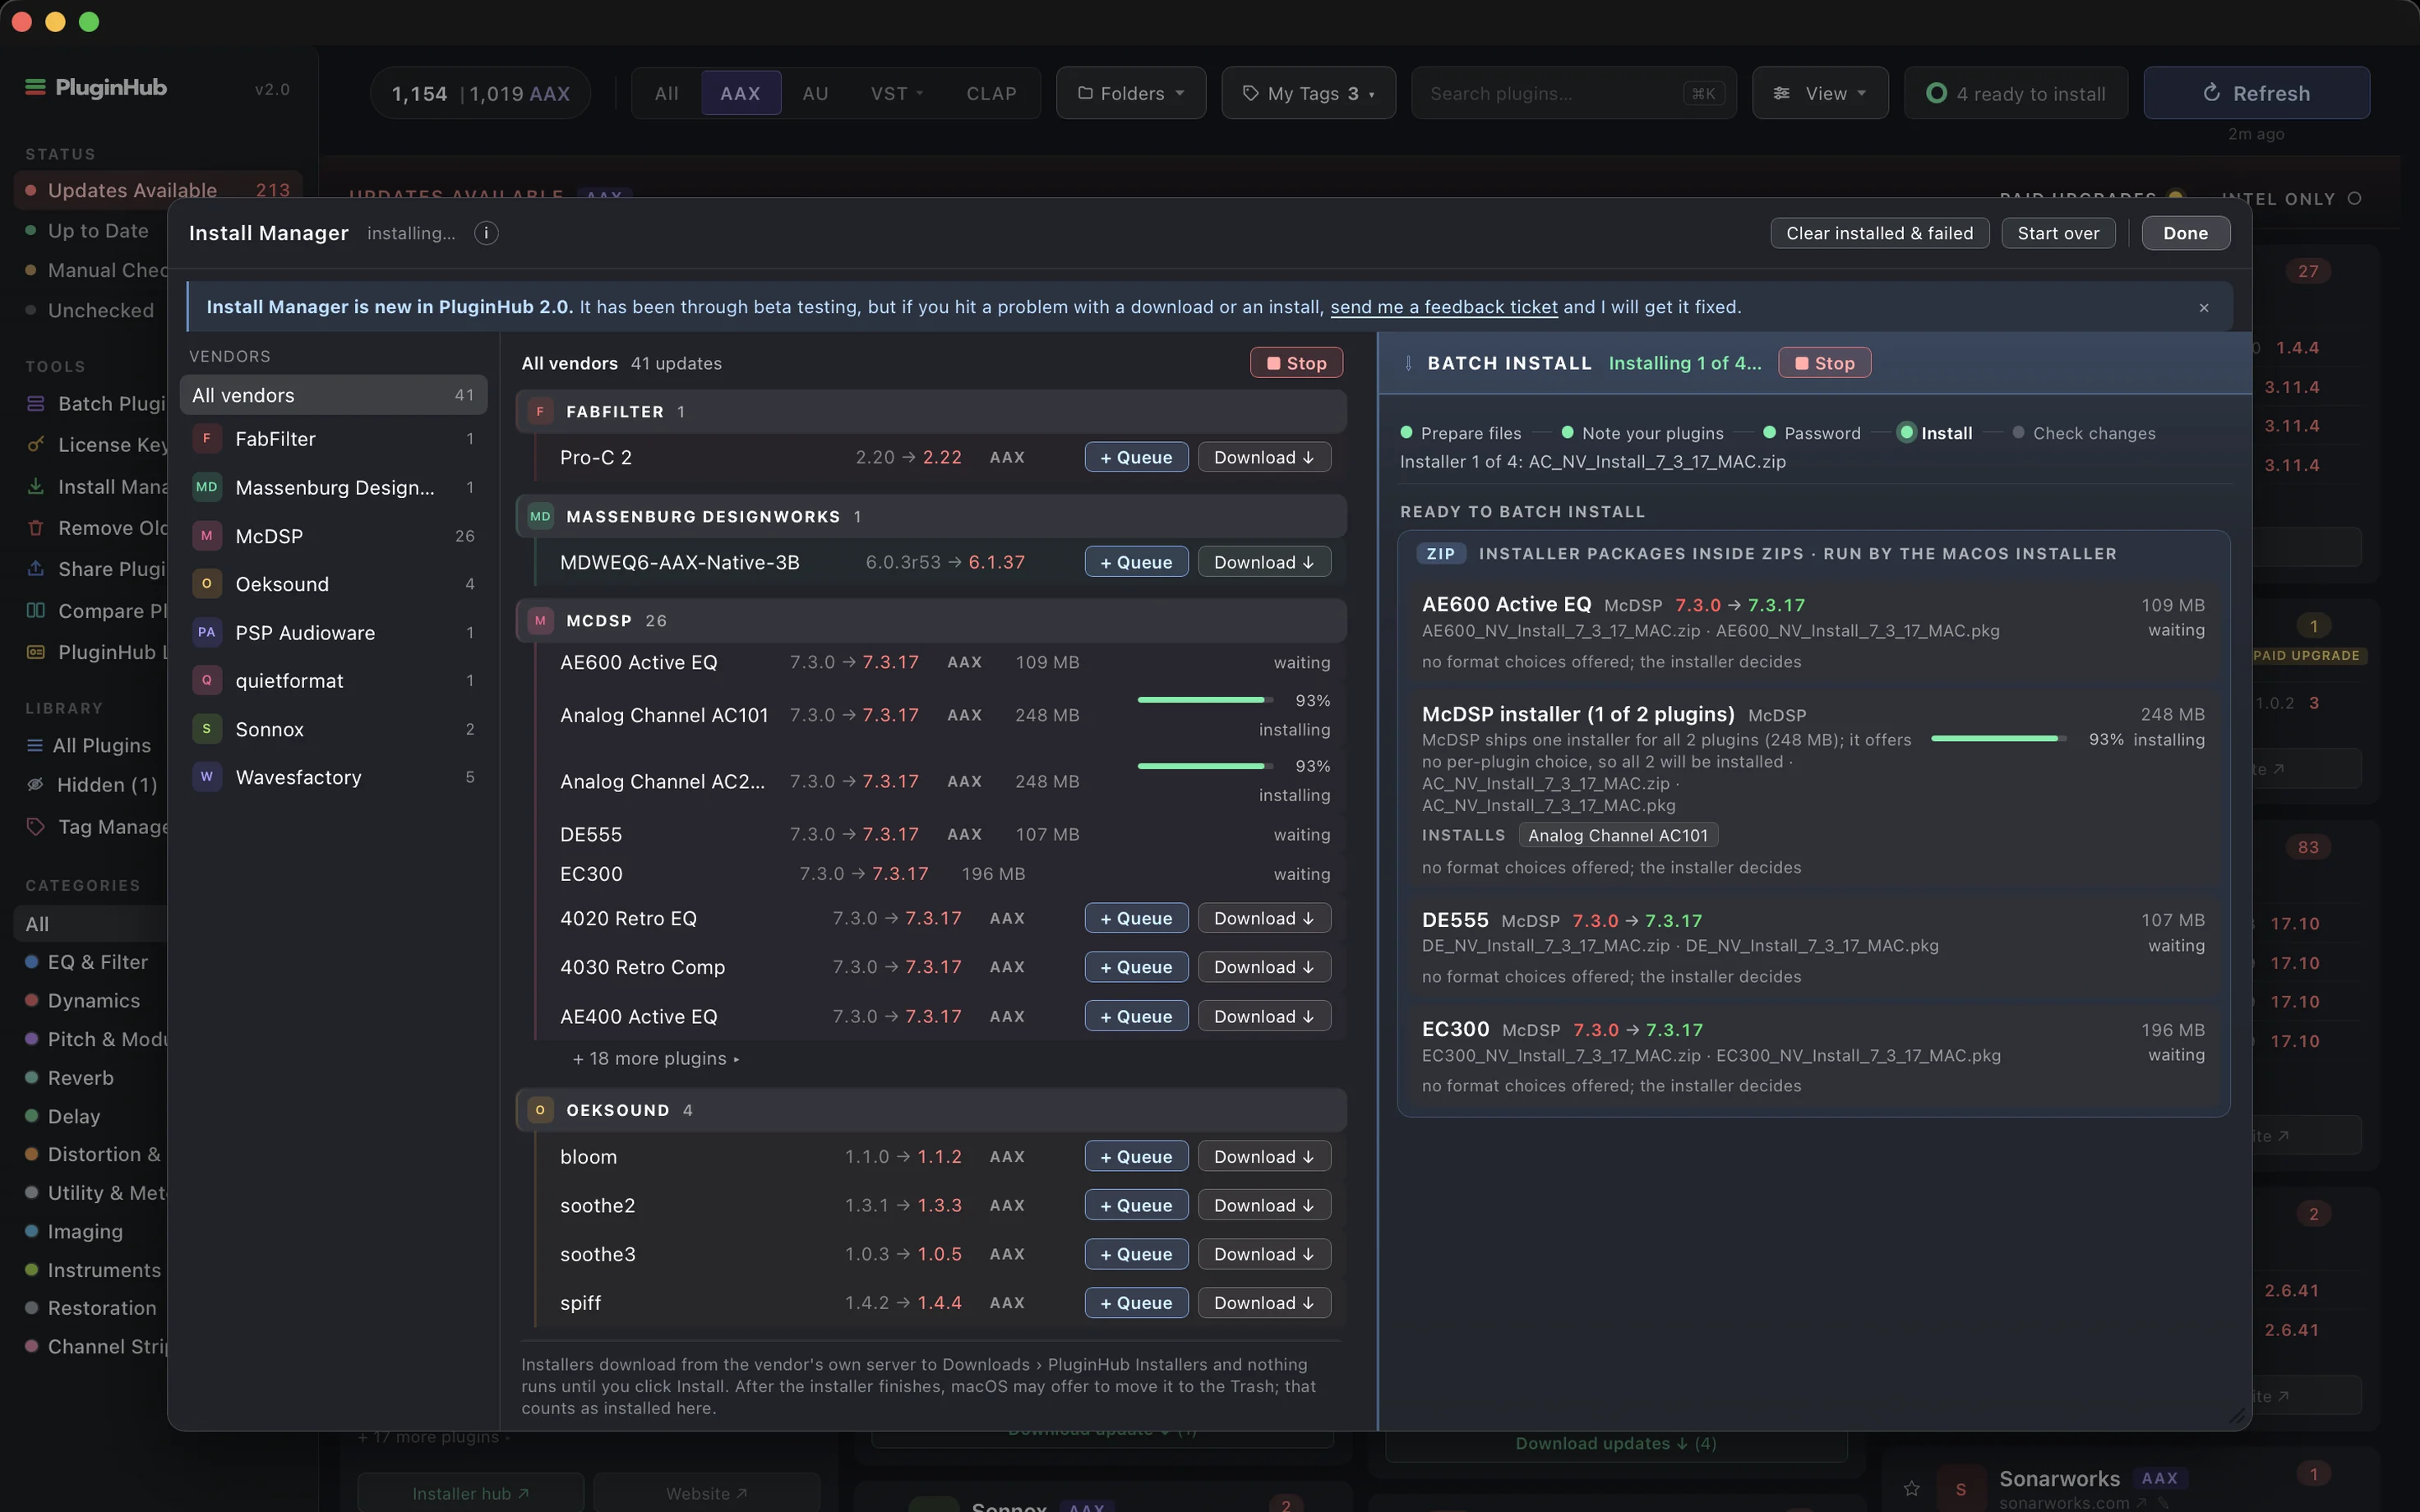This screenshot has height=1512, width=2420.
Task: Open the Compare Plugins icon in sidebar
Action: pos(36,611)
